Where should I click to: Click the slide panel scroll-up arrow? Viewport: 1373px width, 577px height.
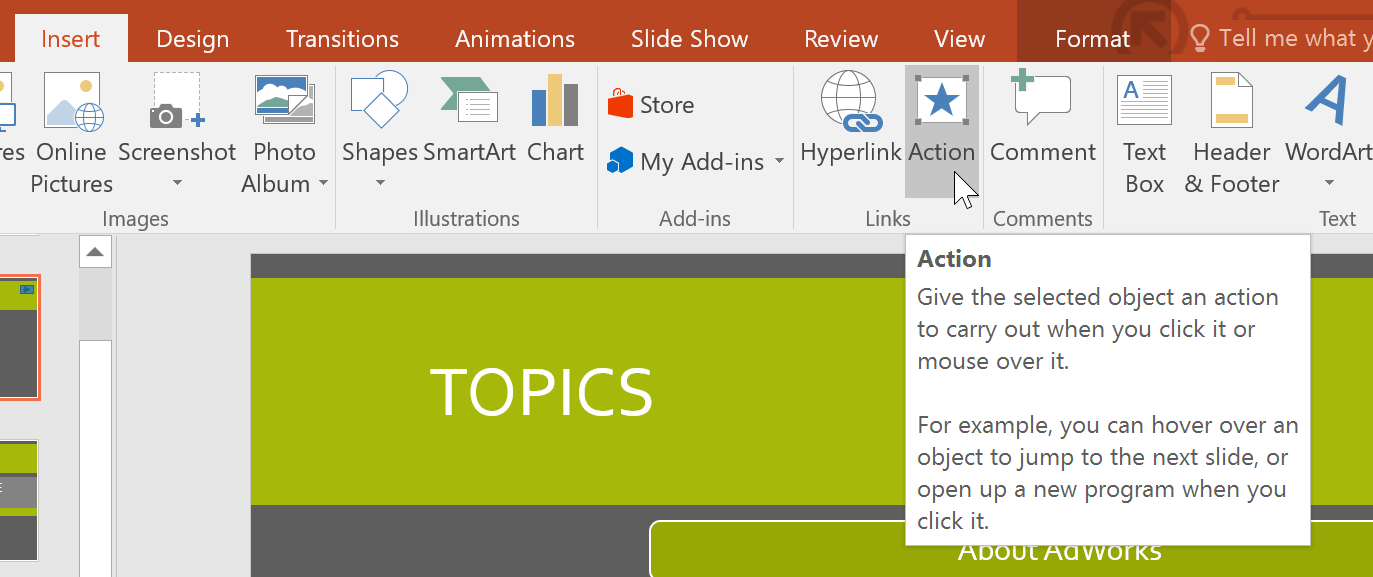pyautogui.click(x=95, y=251)
